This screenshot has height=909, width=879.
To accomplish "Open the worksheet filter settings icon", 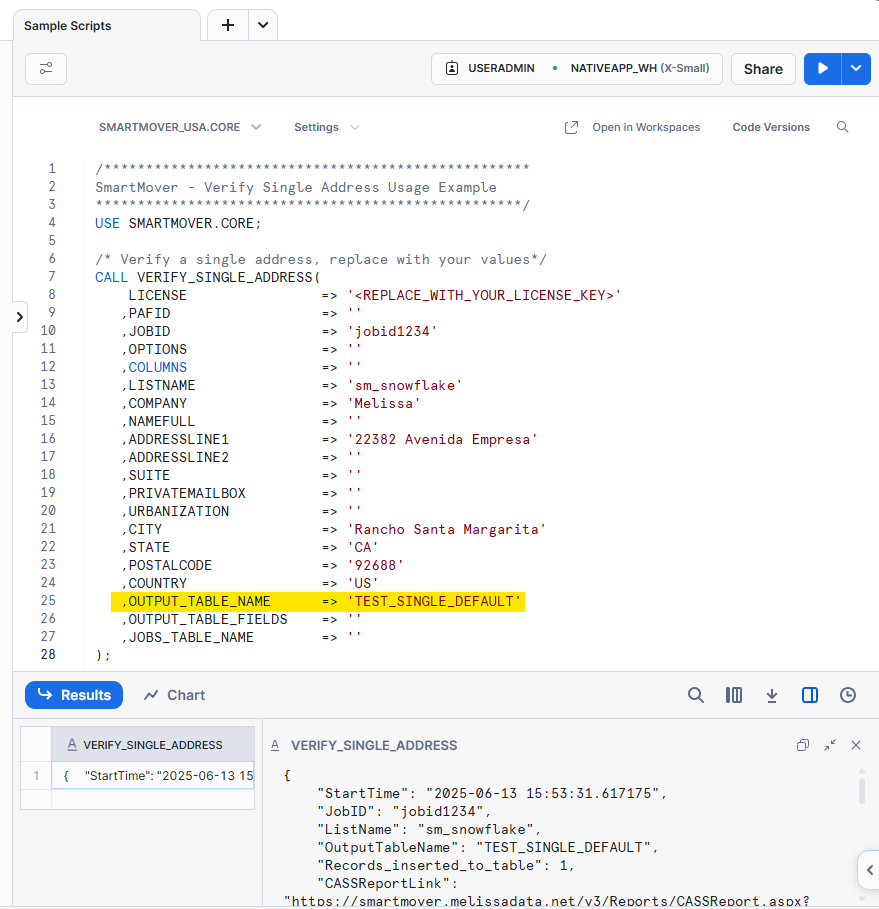I will [46, 68].
